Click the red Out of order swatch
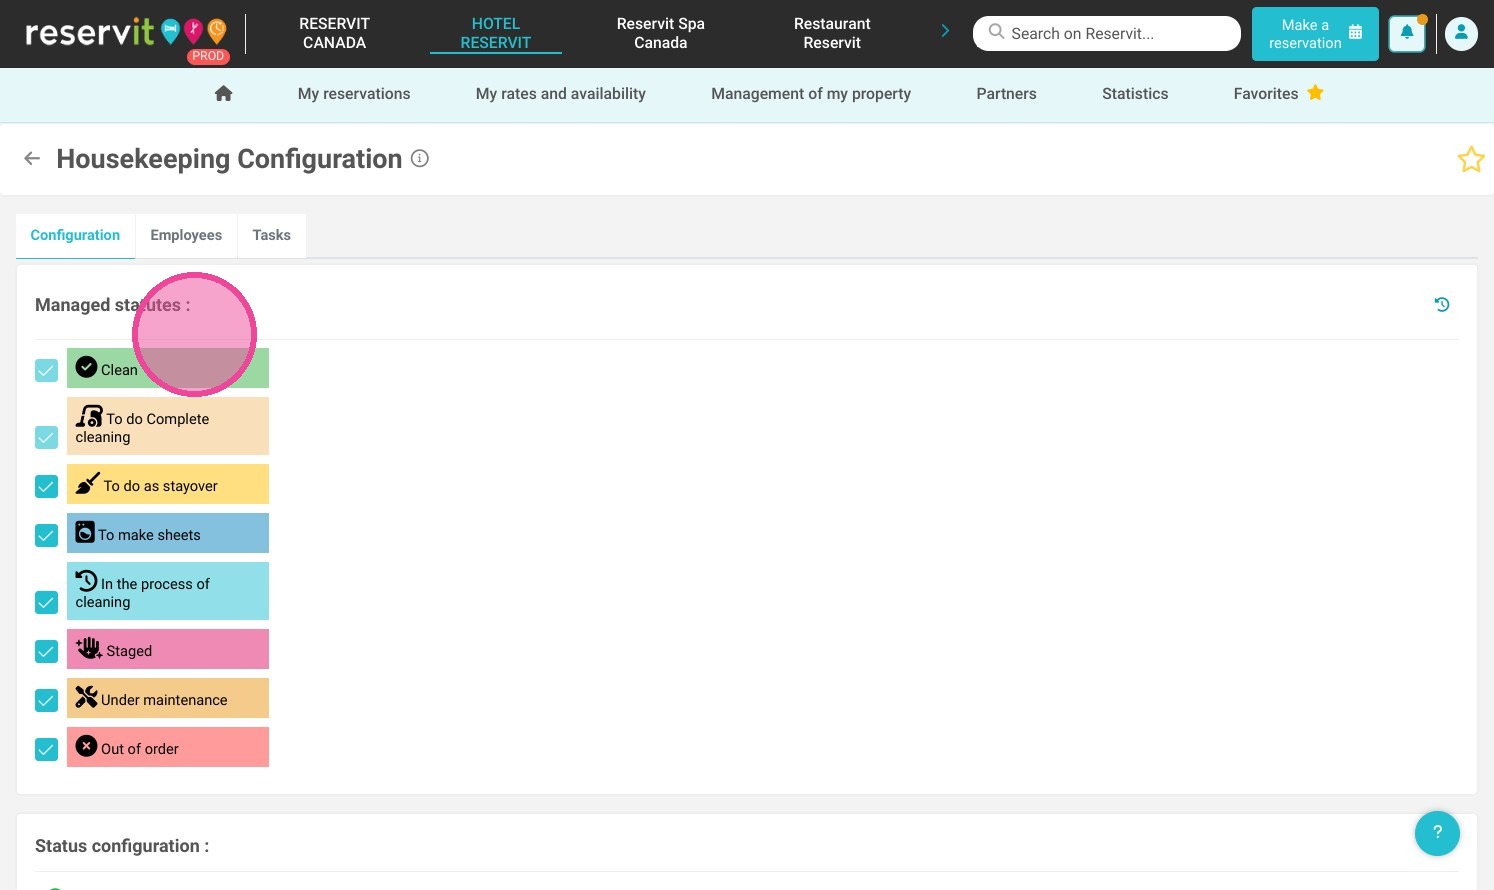The image size is (1494, 890). (x=168, y=747)
